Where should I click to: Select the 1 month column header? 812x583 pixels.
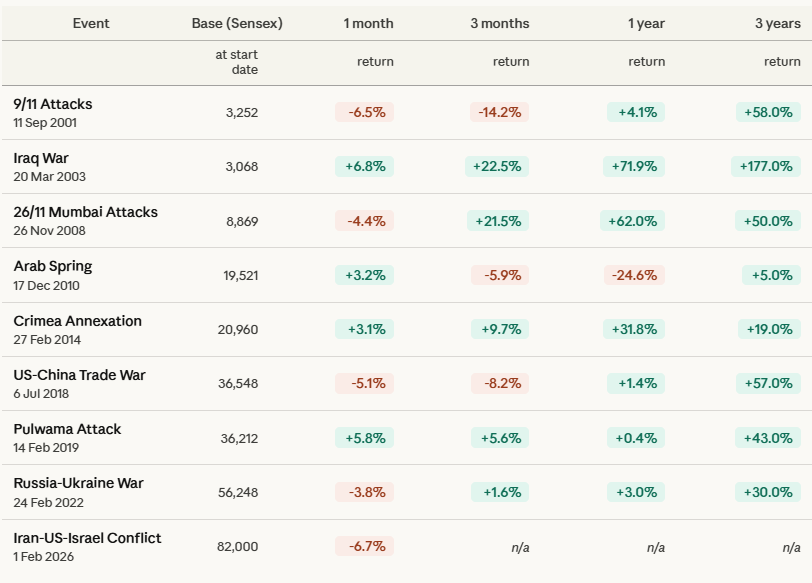coord(368,23)
